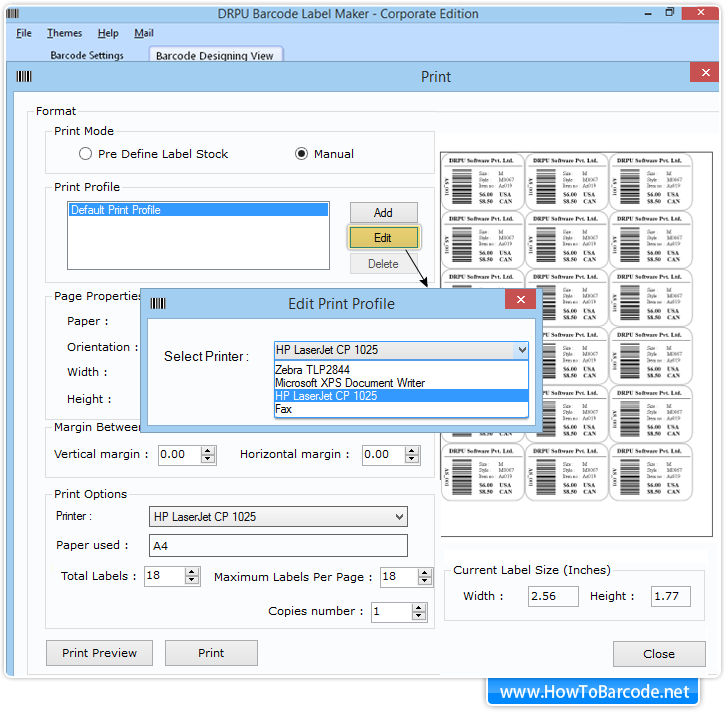Click the Maximum Labels Per Page field
Image resolution: width=725 pixels, height=712 pixels.
tap(399, 577)
